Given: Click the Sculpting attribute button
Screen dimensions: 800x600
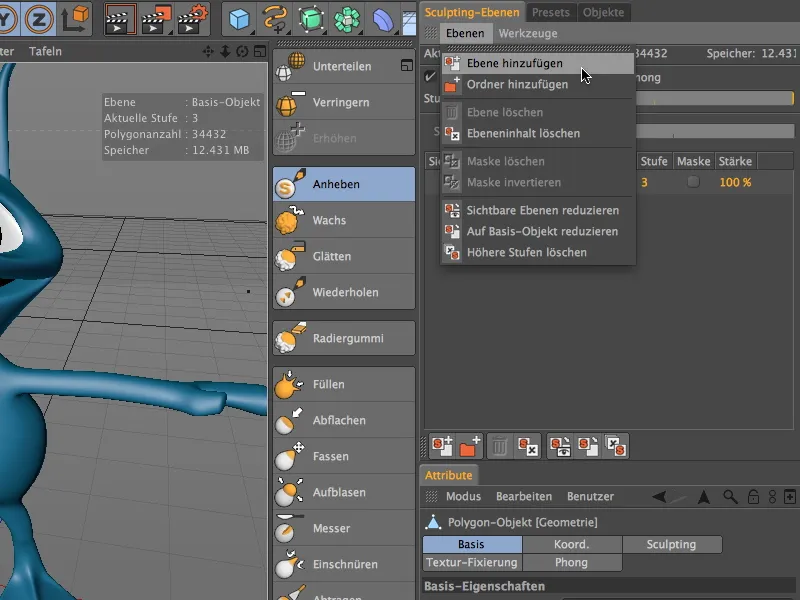Looking at the screenshot, I should coord(671,544).
